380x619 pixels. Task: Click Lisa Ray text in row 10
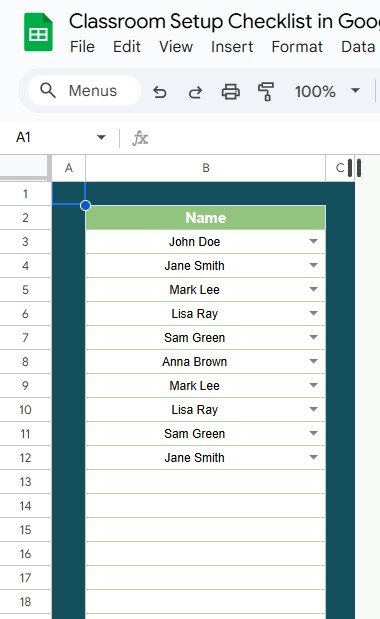(195, 410)
